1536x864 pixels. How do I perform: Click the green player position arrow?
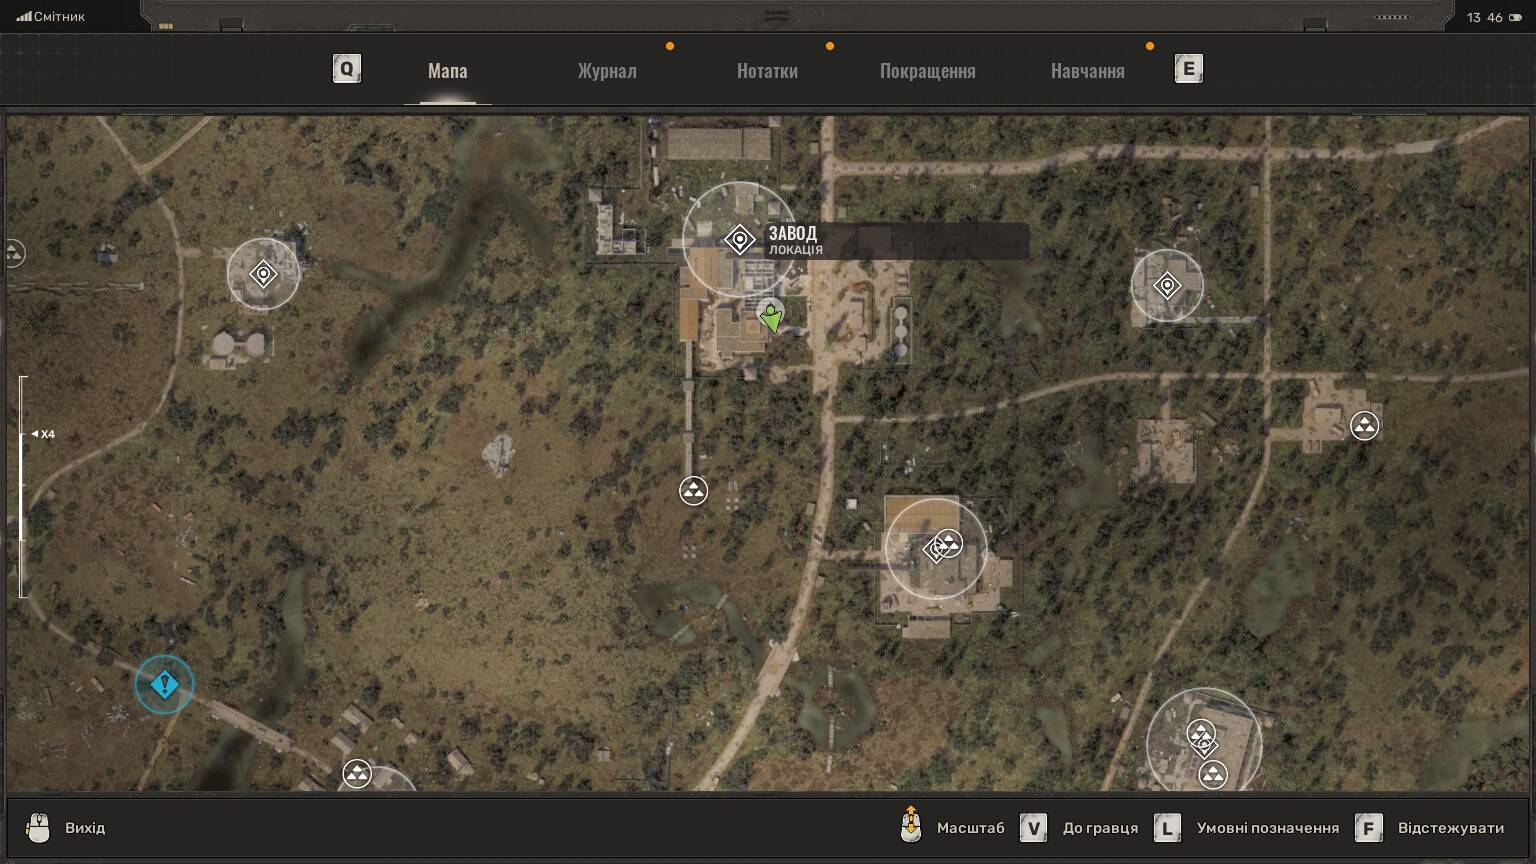point(771,319)
